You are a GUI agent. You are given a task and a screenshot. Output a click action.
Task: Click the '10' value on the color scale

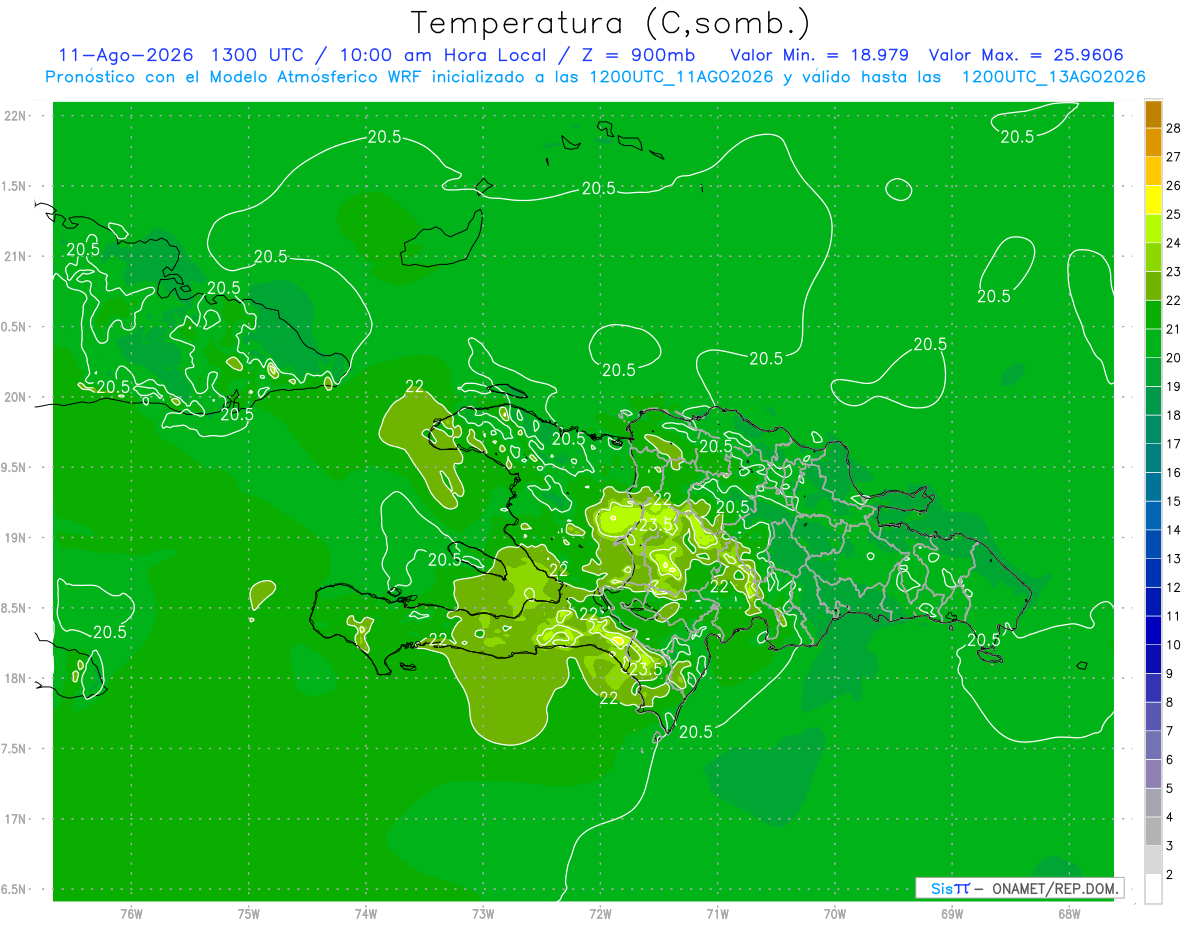[1174, 645]
